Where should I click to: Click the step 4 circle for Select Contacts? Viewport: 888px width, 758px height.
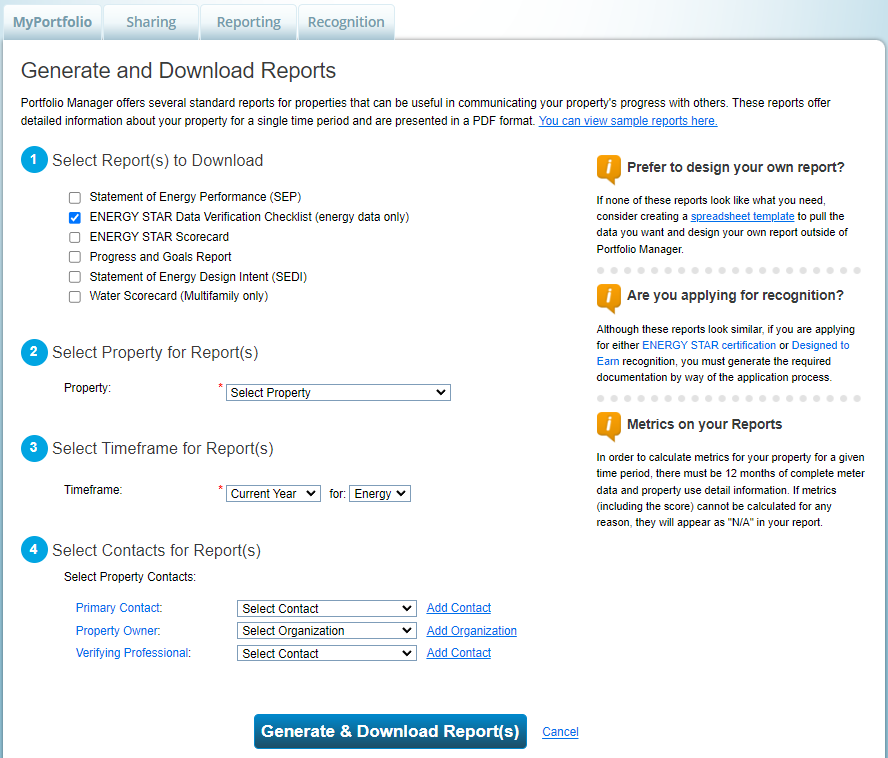point(34,550)
